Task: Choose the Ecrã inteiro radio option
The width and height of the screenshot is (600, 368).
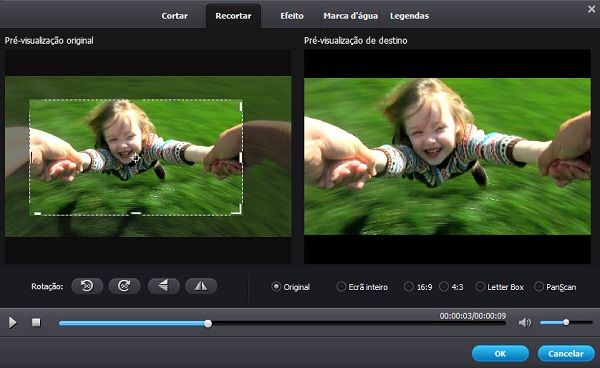Action: [x=362, y=287]
